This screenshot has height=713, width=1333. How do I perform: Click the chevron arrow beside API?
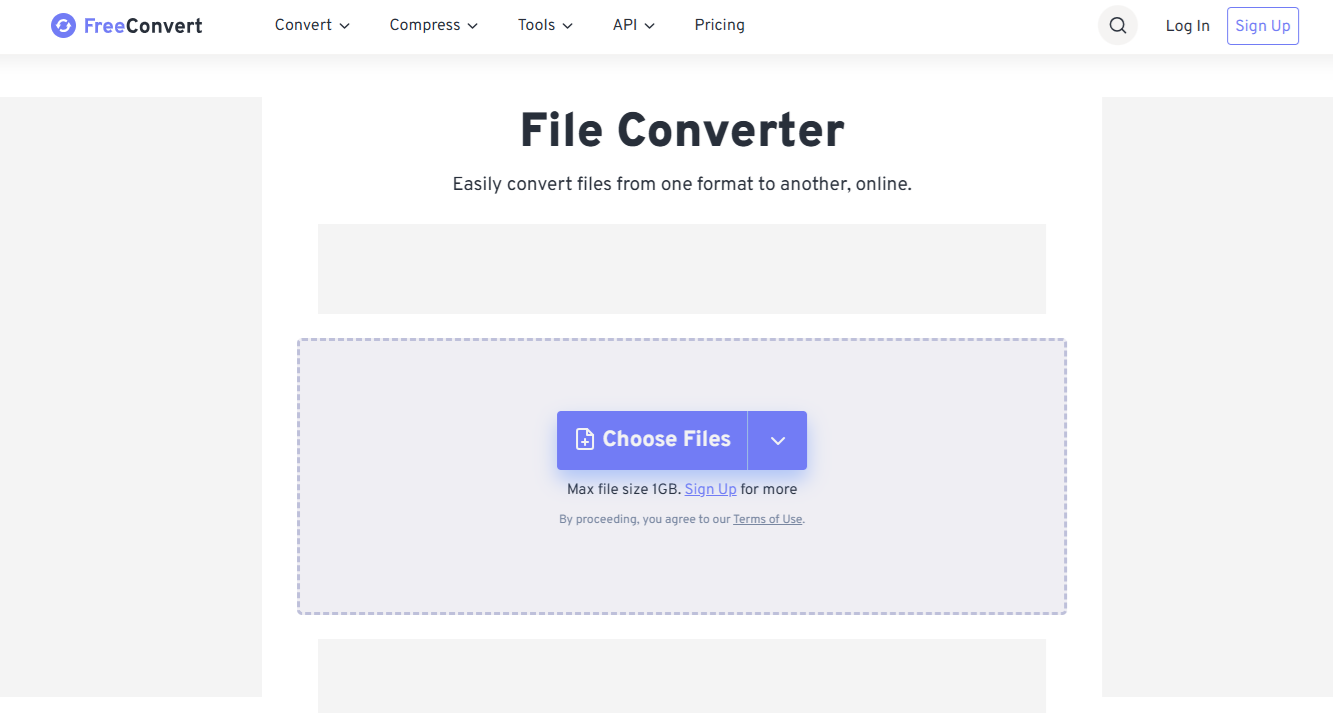[x=650, y=26]
